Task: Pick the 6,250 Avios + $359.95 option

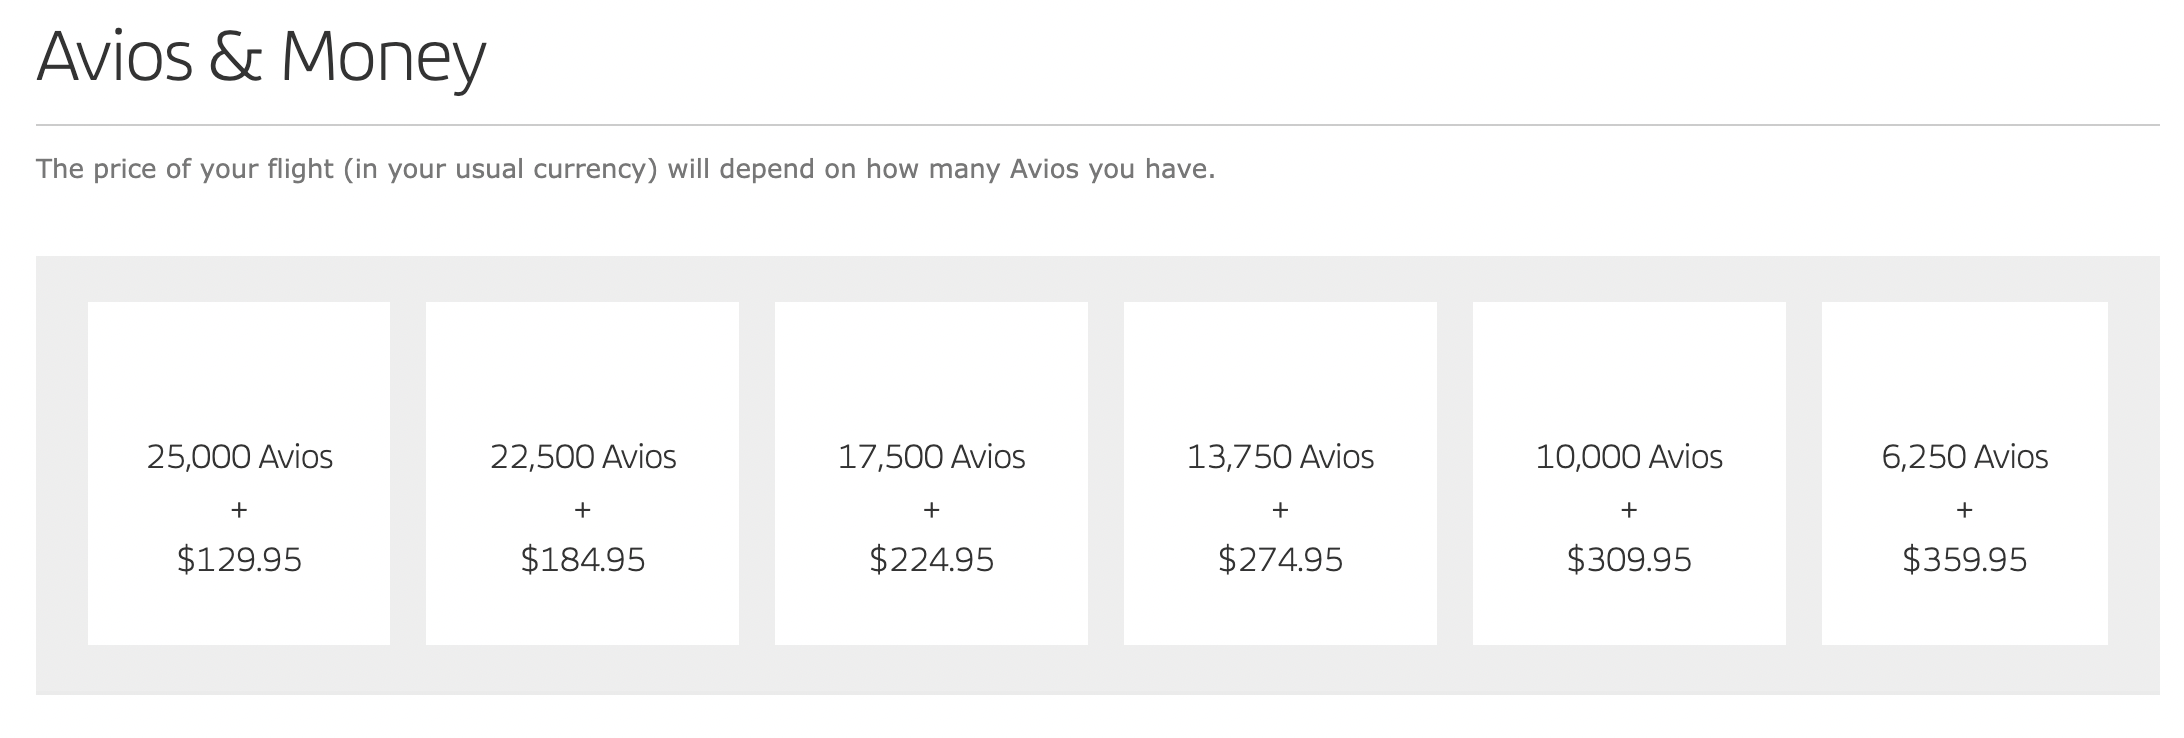Action: point(1965,473)
